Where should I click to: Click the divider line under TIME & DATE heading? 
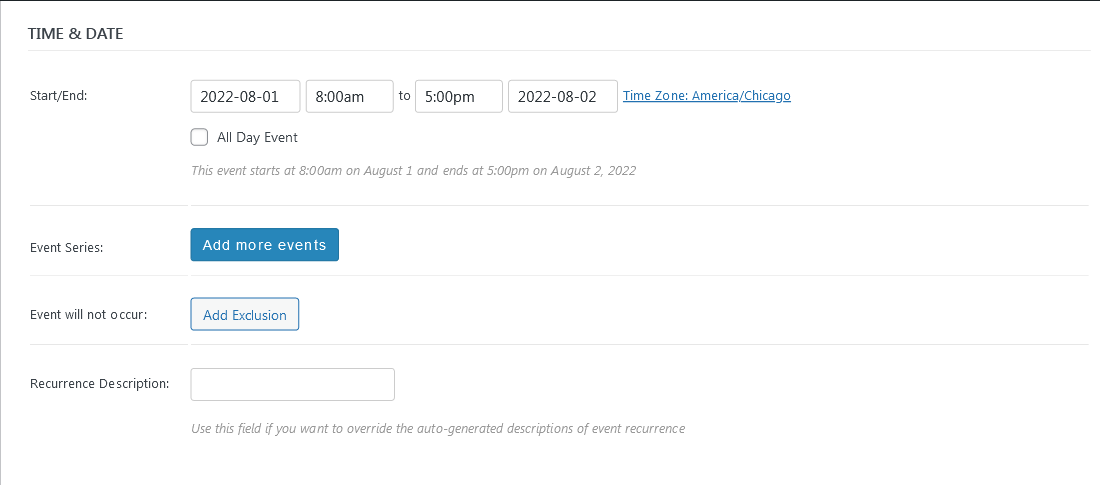560,50
